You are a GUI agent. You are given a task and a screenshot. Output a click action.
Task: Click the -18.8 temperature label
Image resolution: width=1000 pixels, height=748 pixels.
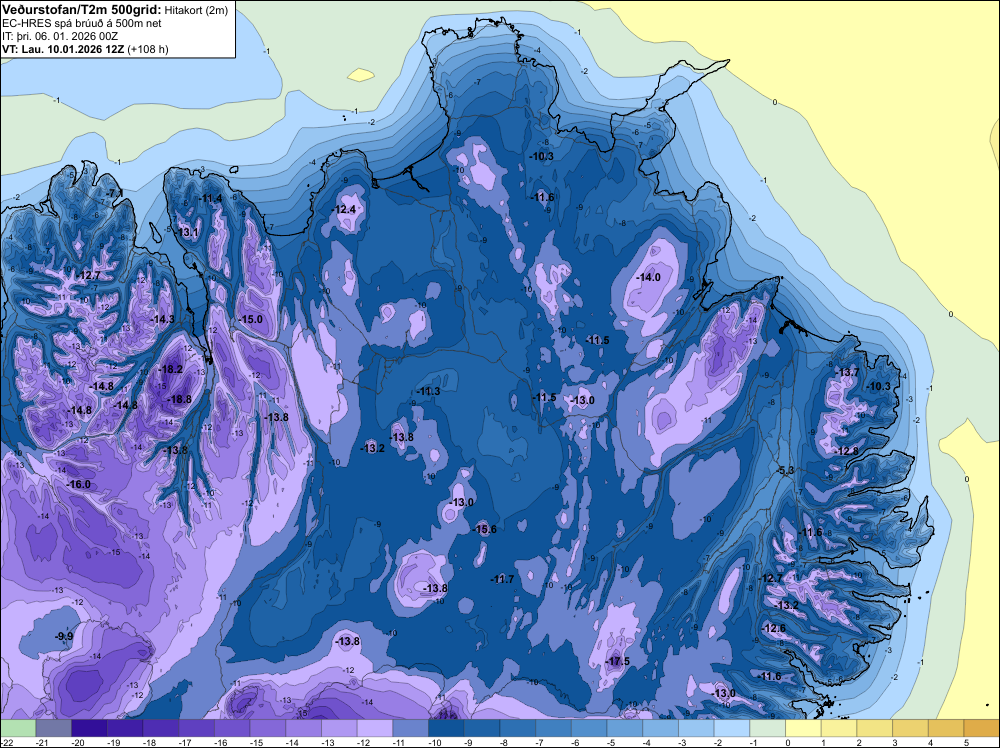point(179,399)
